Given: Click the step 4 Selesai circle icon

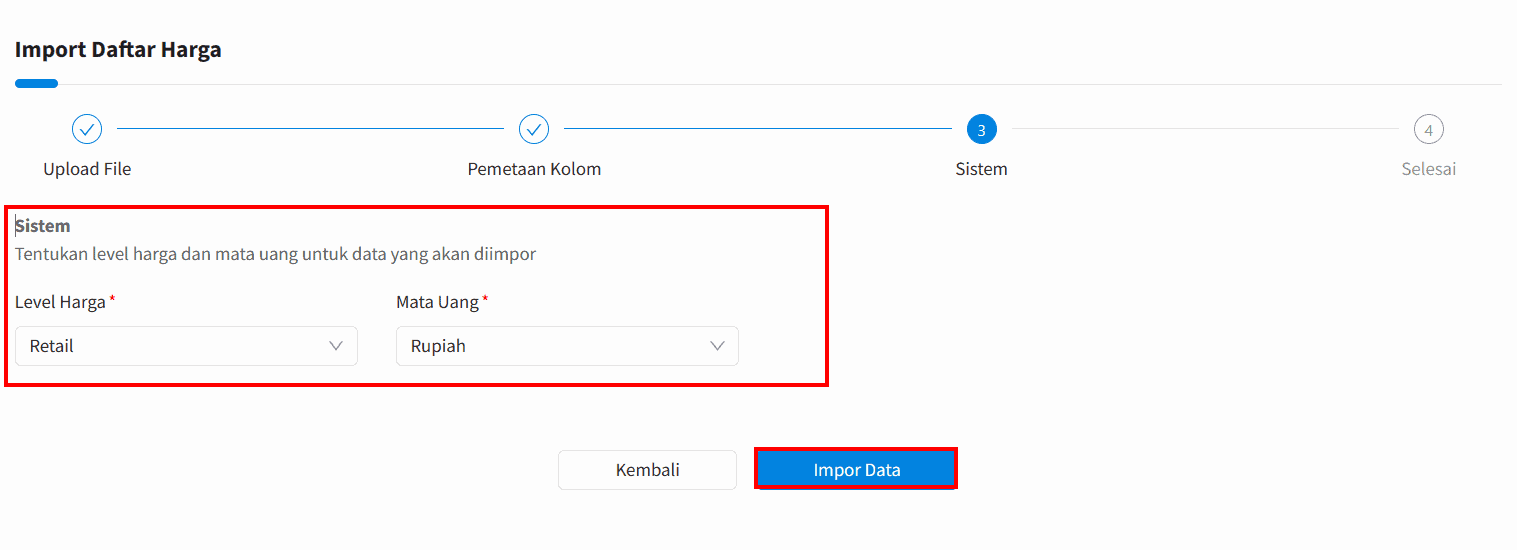Looking at the screenshot, I should pyautogui.click(x=1428, y=129).
